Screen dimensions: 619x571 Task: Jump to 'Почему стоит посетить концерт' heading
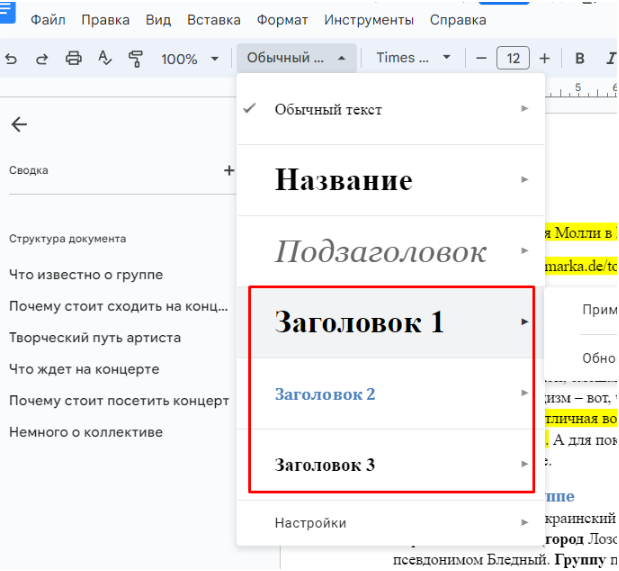click(x=119, y=400)
